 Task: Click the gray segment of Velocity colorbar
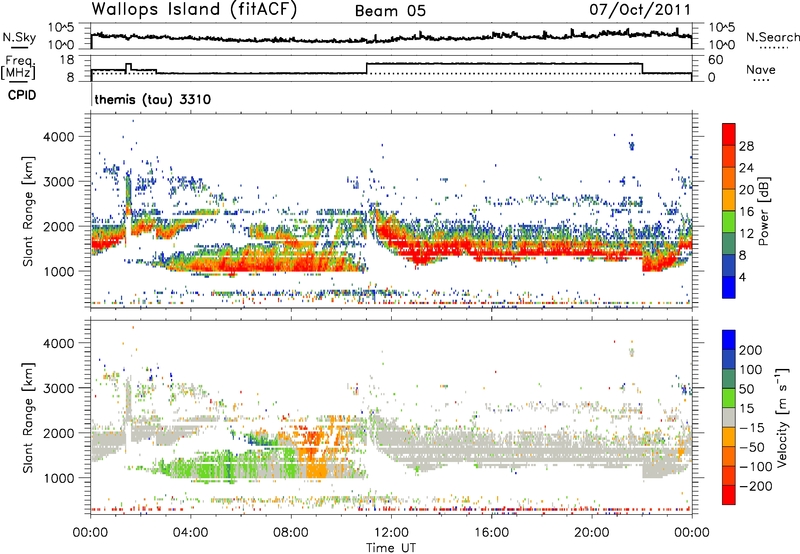pos(729,418)
